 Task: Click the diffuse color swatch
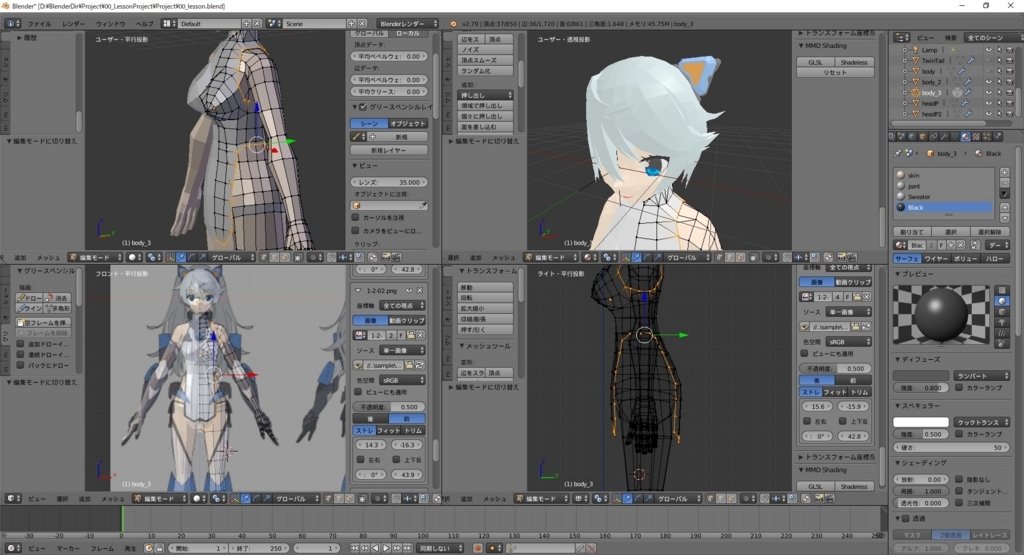tap(921, 375)
